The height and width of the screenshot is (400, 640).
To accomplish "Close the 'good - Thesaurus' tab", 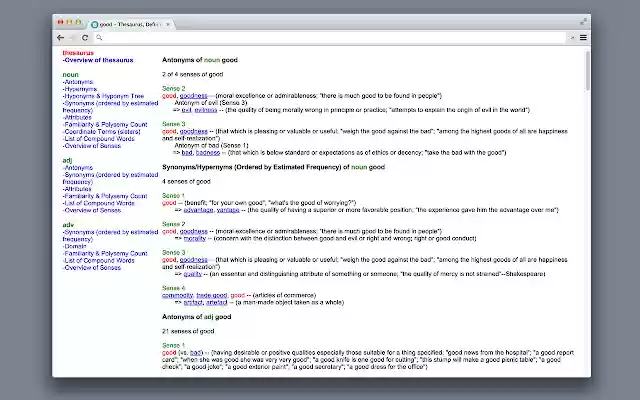I will click(167, 24).
